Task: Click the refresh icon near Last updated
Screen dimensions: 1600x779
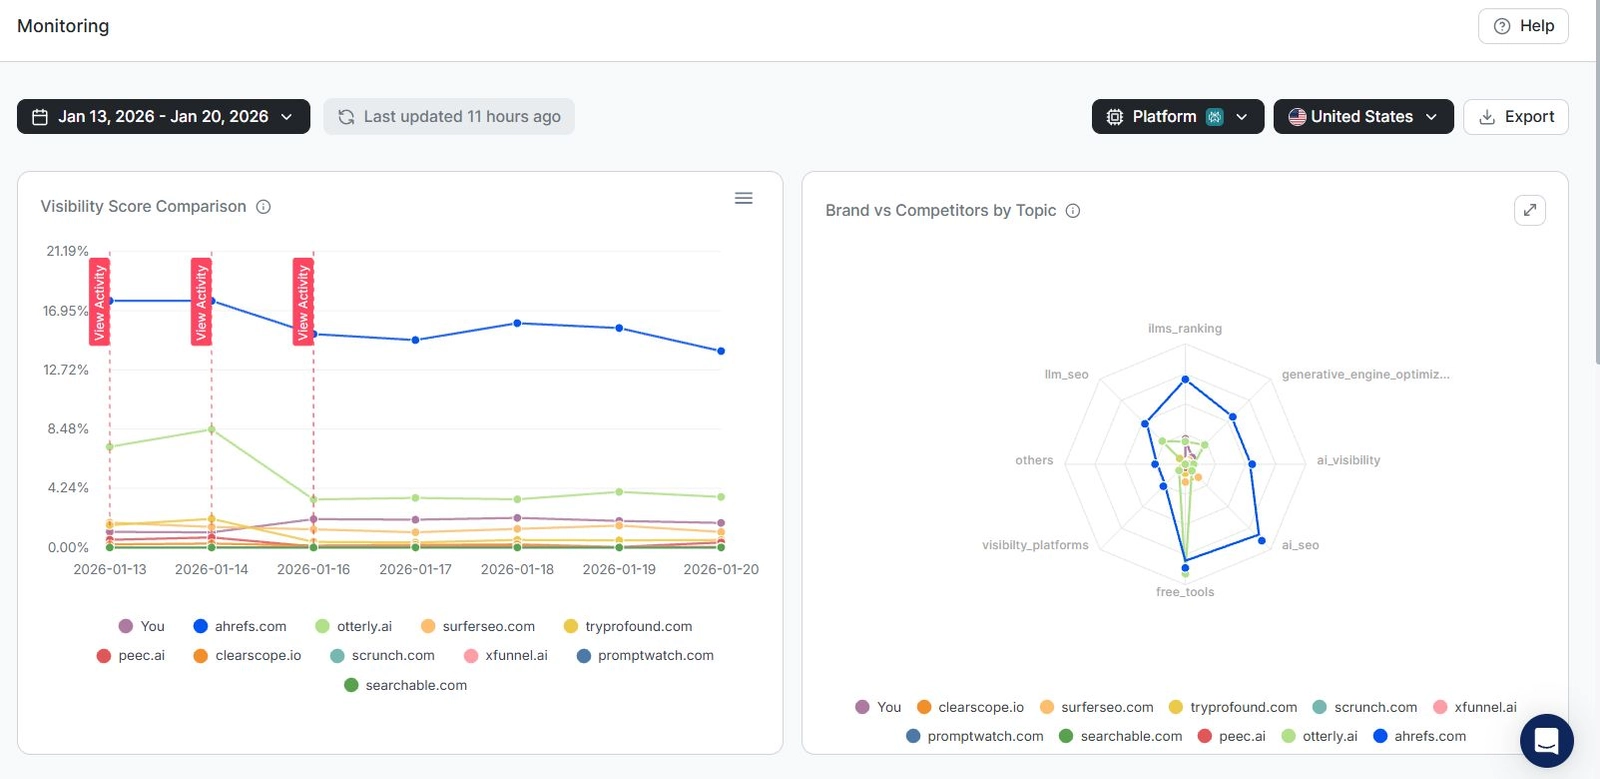Action: point(346,117)
